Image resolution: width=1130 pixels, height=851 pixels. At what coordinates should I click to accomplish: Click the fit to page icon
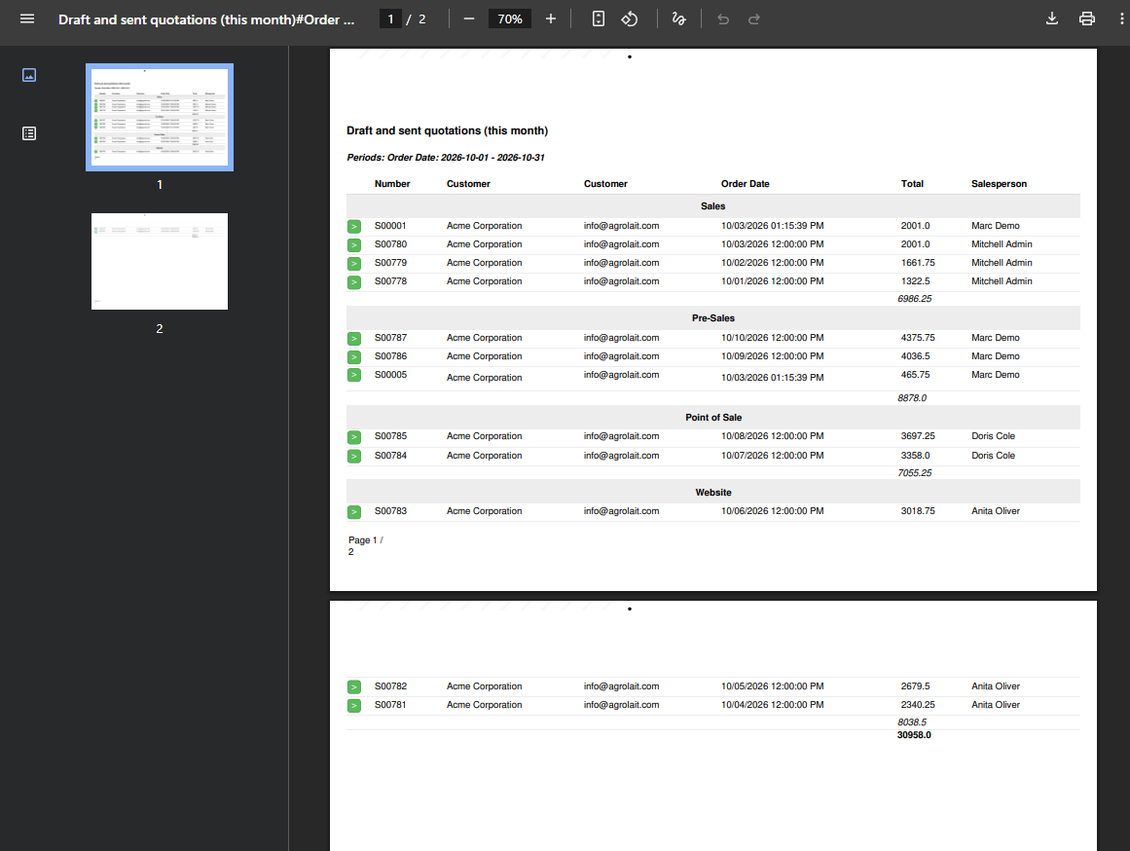point(598,19)
